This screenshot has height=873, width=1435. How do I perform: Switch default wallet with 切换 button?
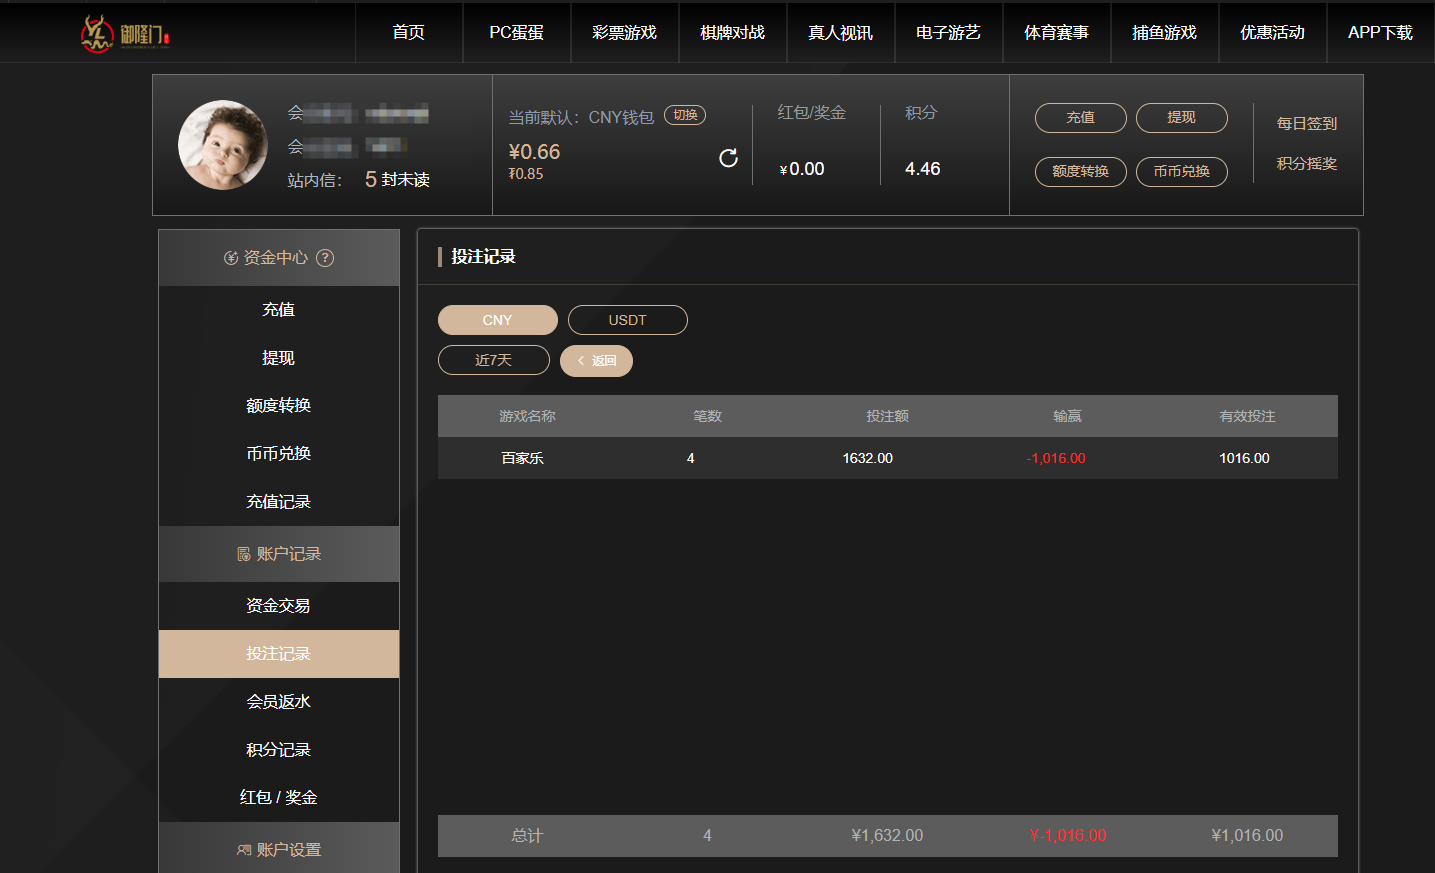point(685,115)
